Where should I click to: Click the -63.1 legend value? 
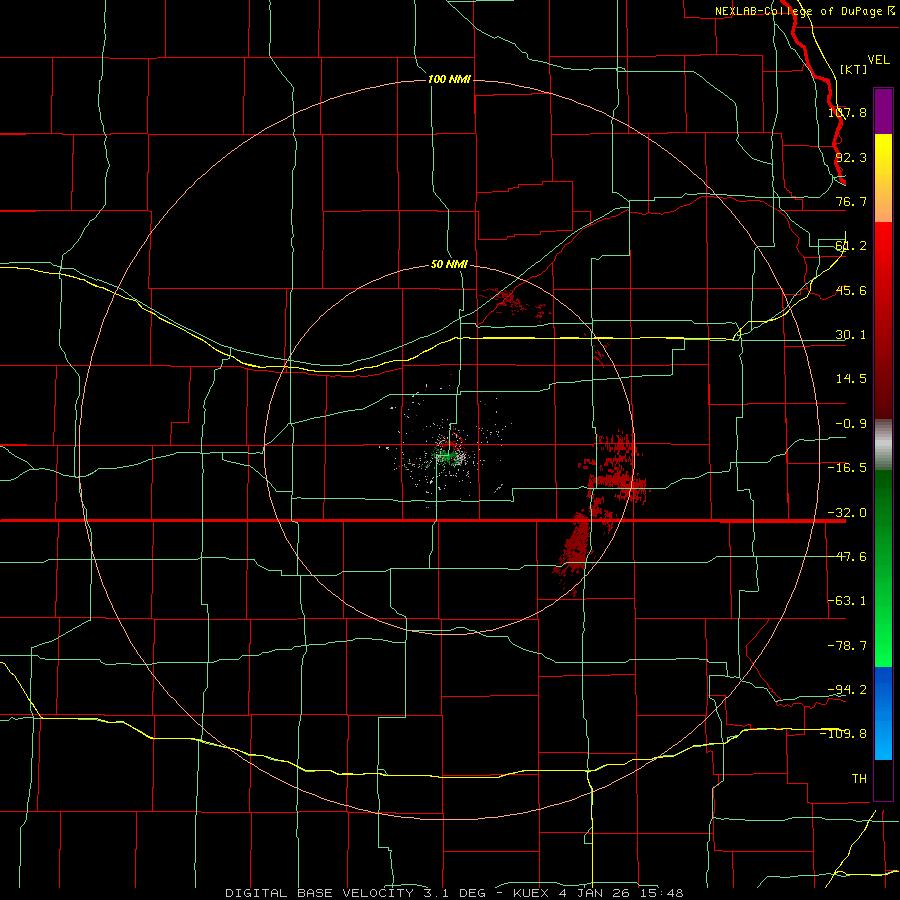(x=847, y=601)
